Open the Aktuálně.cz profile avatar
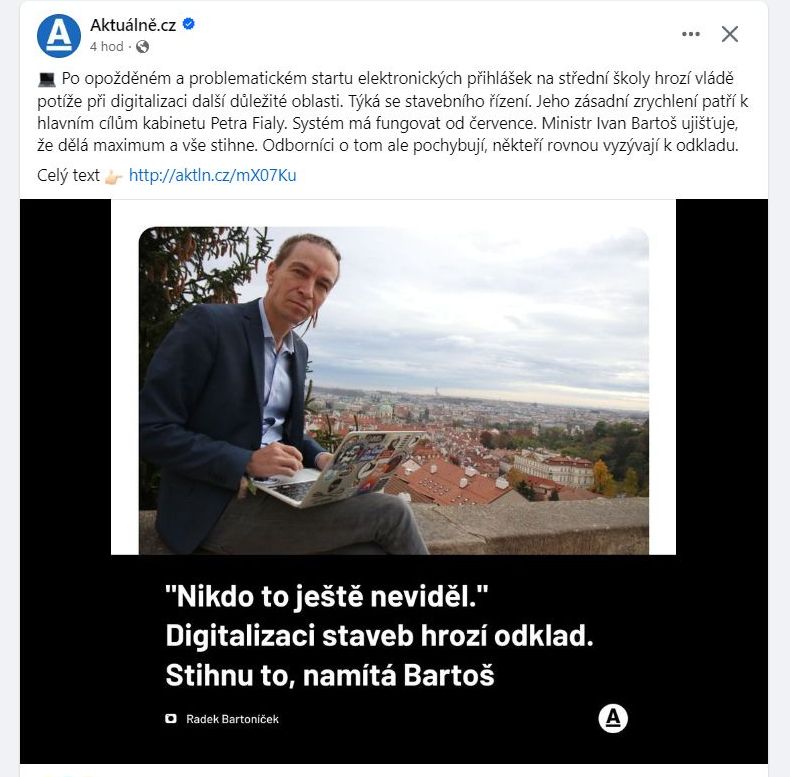 pyautogui.click(x=59, y=36)
